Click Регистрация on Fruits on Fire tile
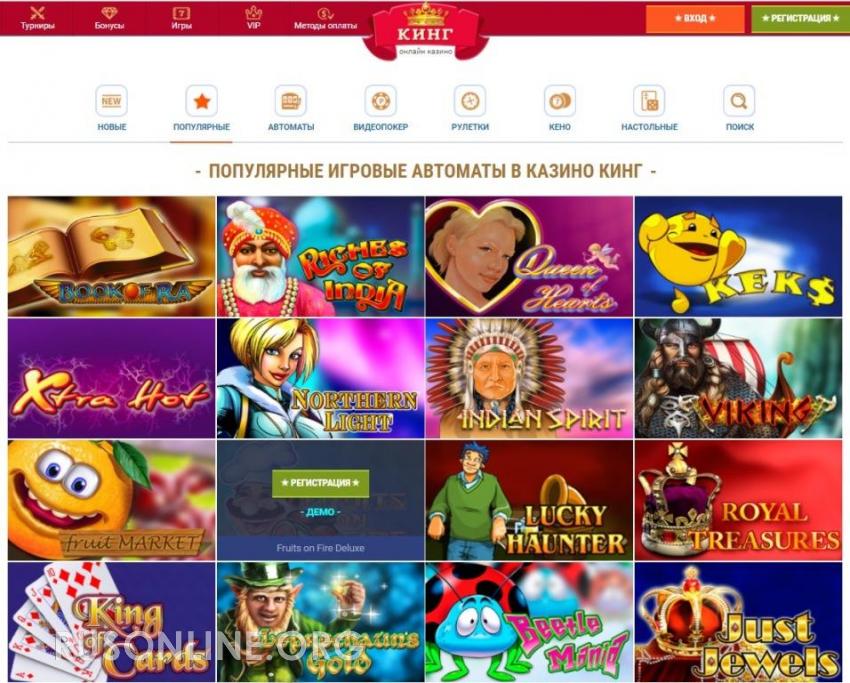This screenshot has height=683, width=850. 320,482
